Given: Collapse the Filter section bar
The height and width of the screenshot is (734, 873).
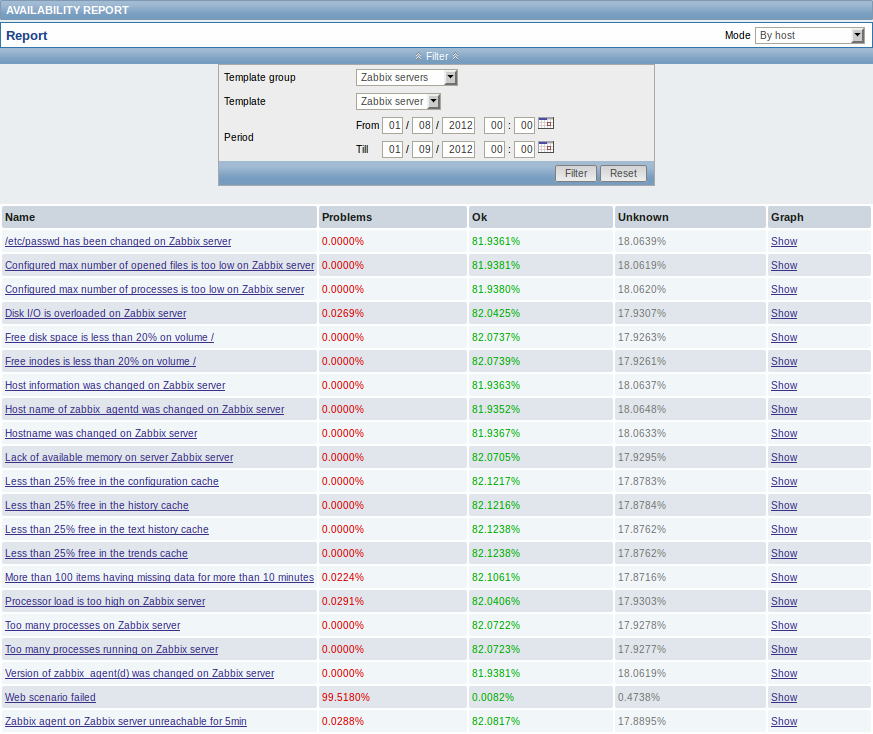Looking at the screenshot, I should pyautogui.click(x=436, y=56).
